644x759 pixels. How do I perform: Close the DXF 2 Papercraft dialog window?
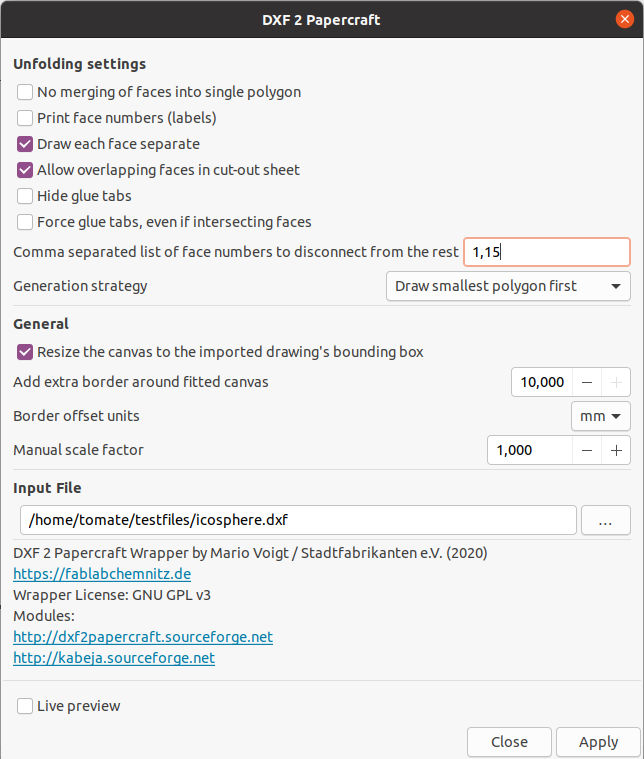pos(625,19)
